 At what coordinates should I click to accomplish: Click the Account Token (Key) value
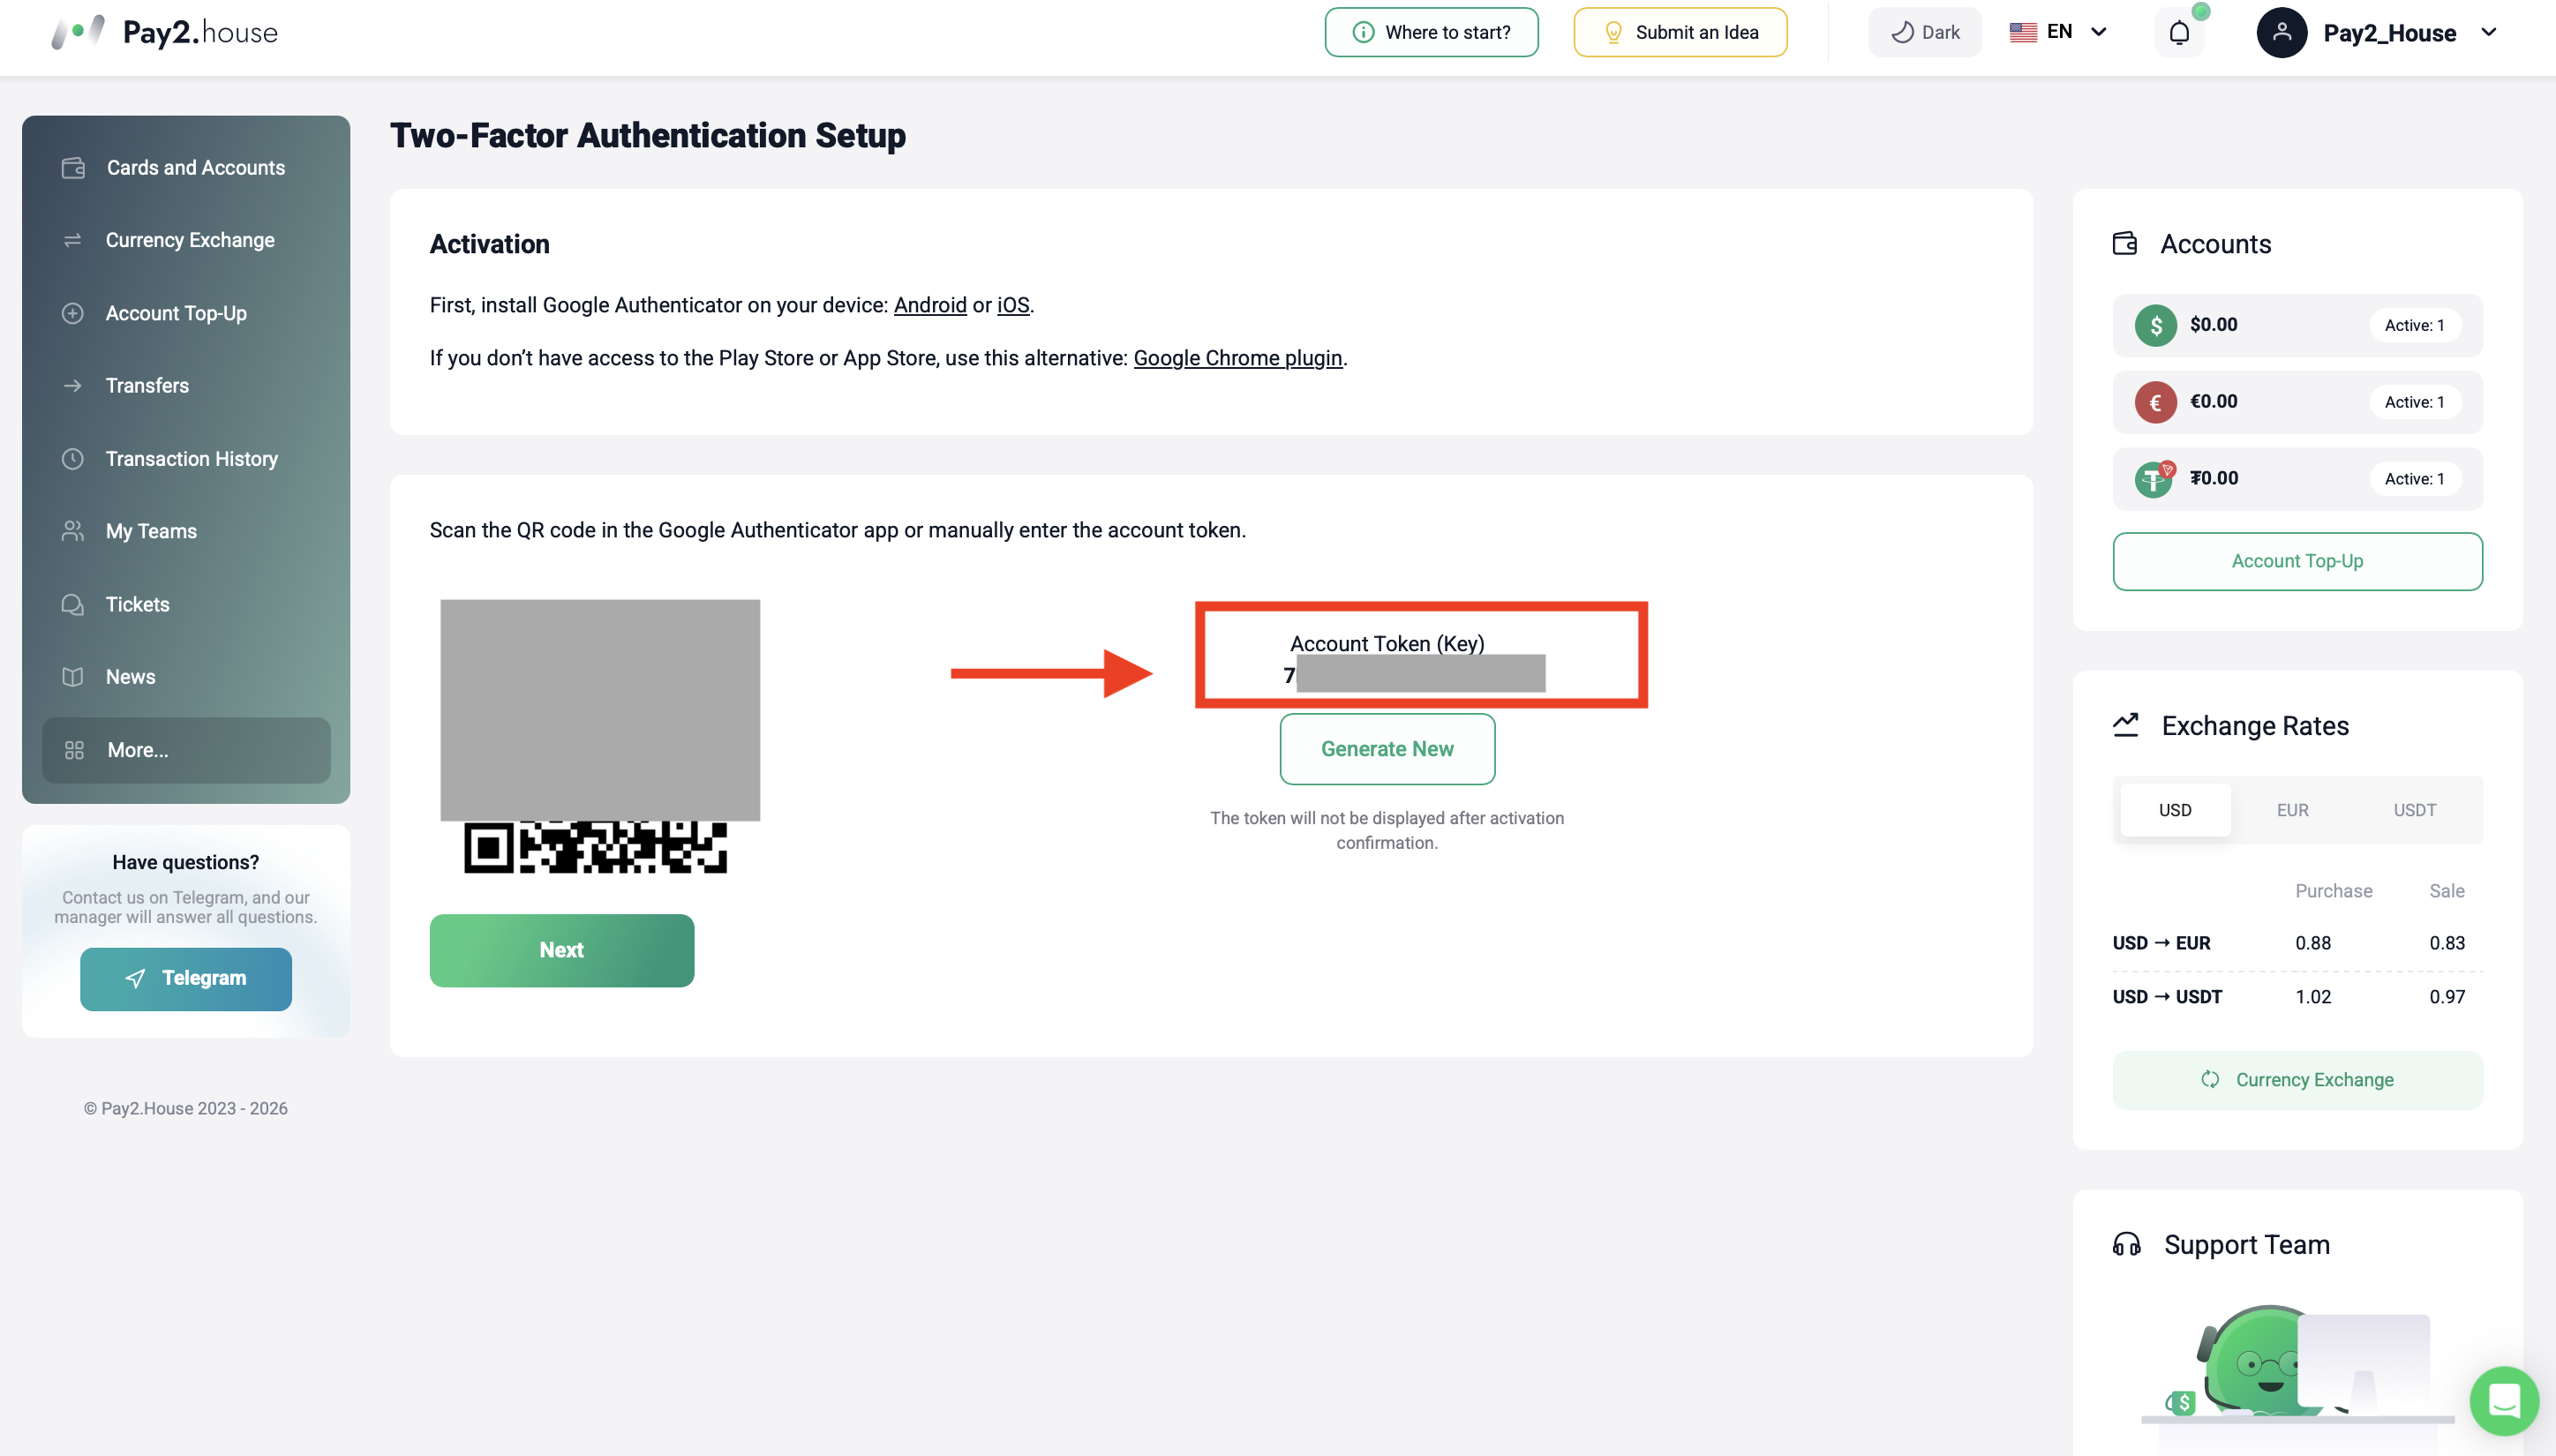[x=1414, y=675]
